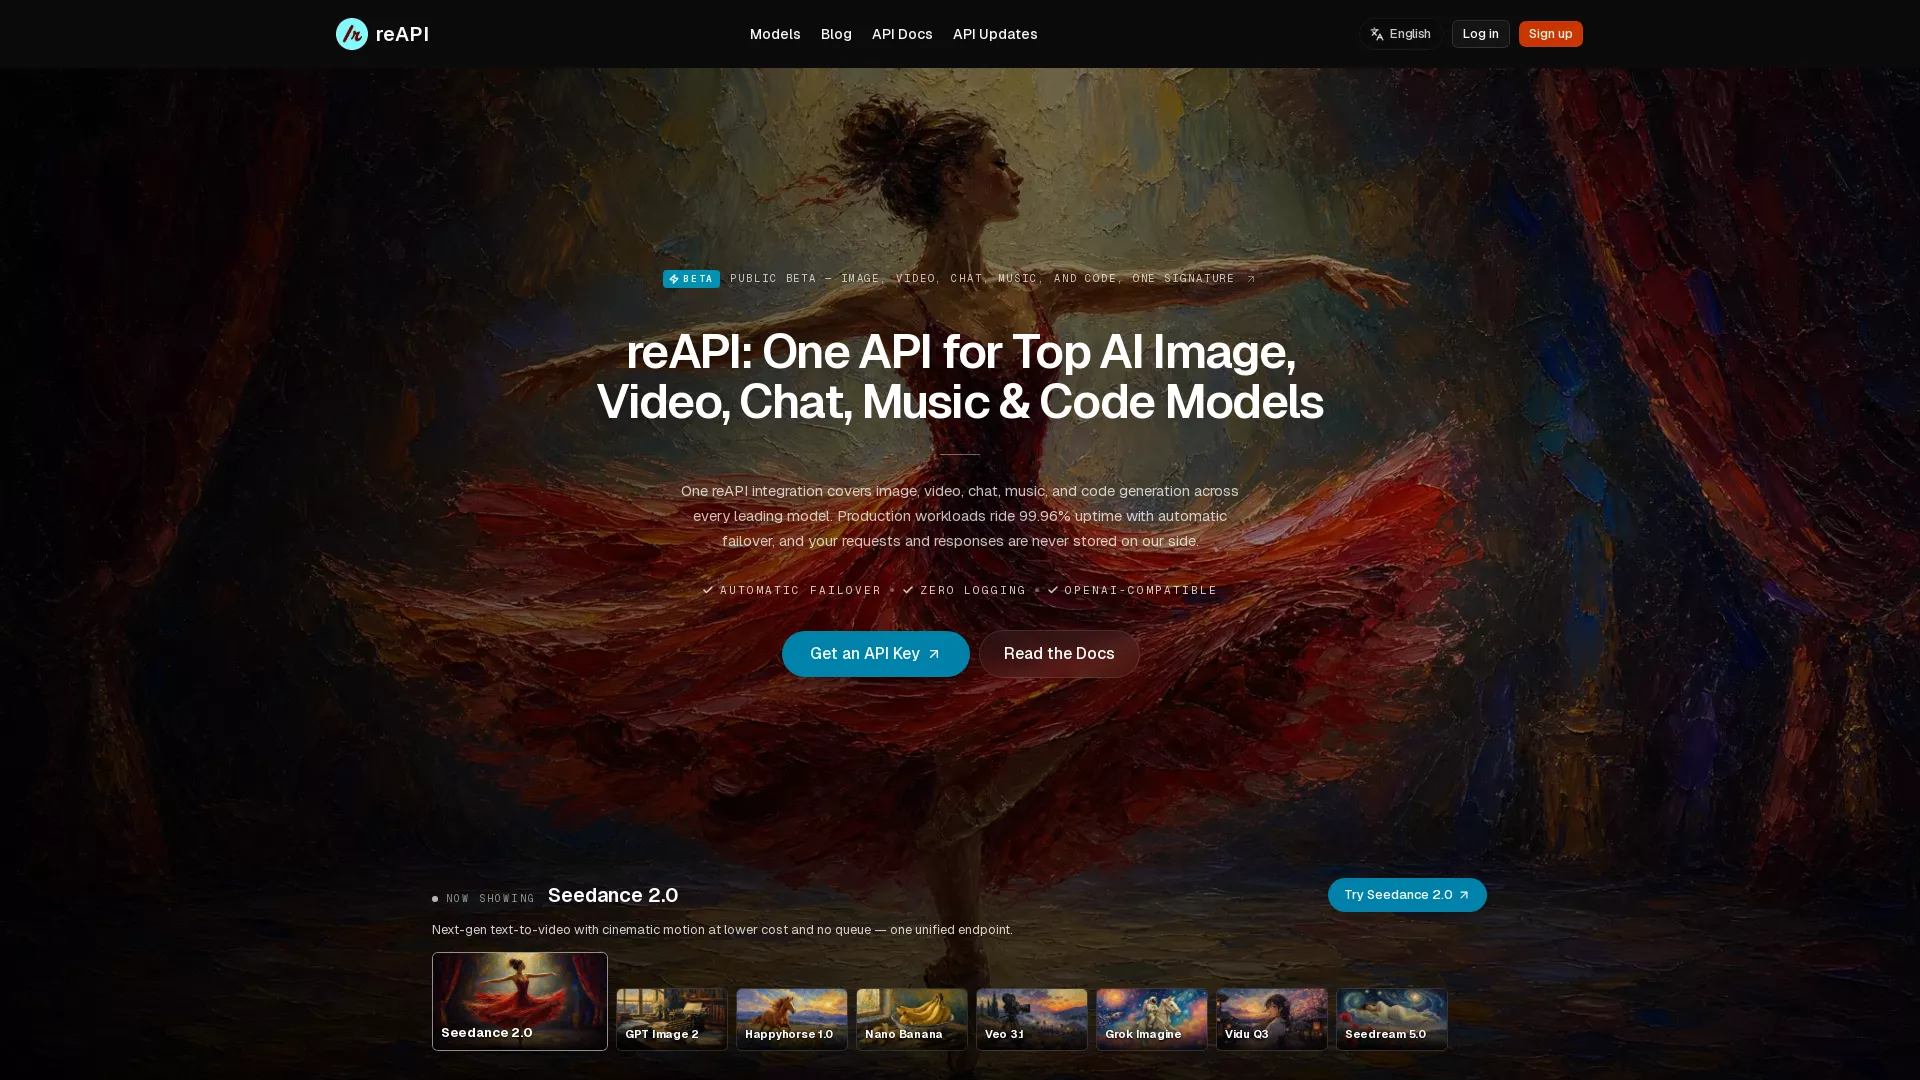Select the Seedream 5.0 thumbnail
The height and width of the screenshot is (1080, 1920).
tap(1392, 1019)
